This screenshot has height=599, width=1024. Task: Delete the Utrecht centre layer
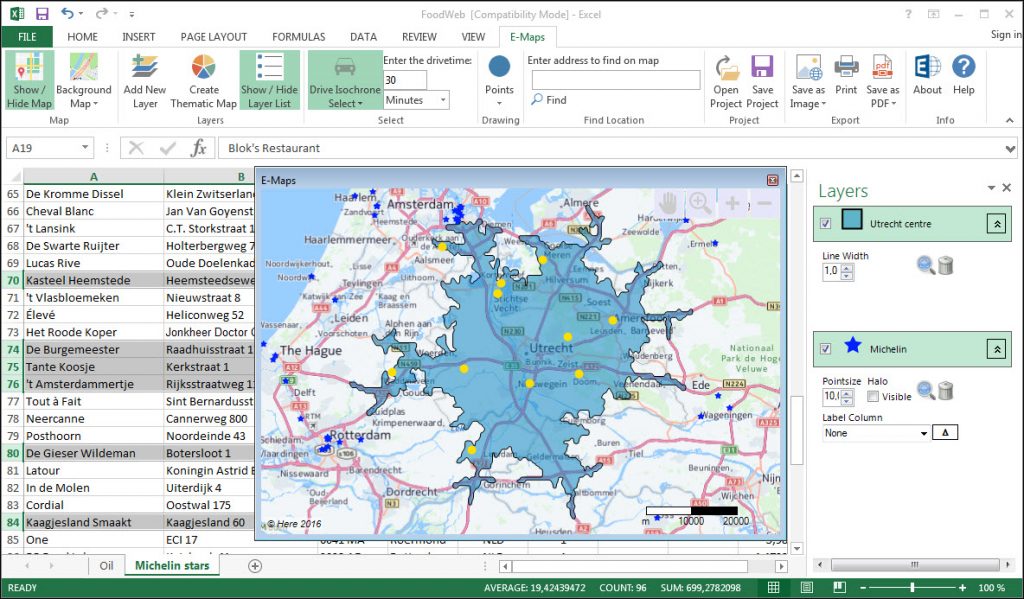coord(945,265)
